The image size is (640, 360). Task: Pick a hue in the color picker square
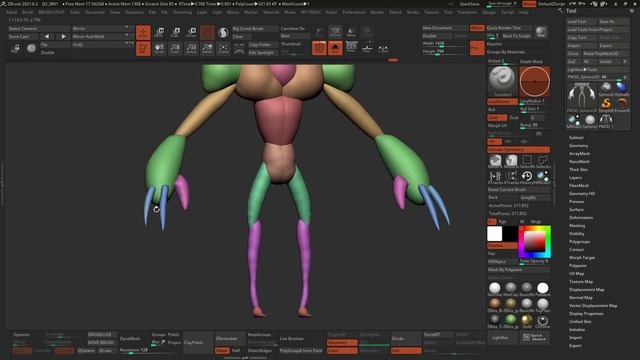coord(535,242)
